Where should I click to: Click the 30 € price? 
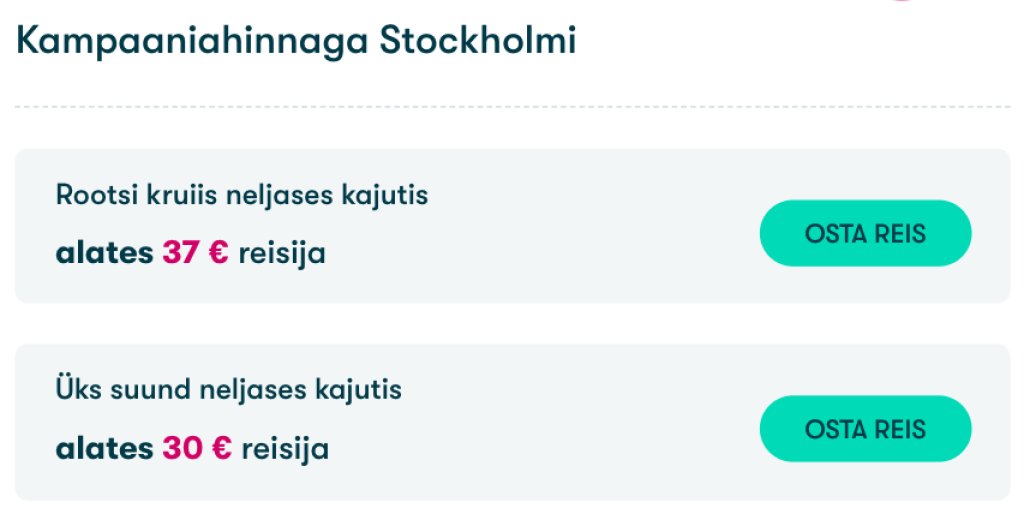coord(196,449)
